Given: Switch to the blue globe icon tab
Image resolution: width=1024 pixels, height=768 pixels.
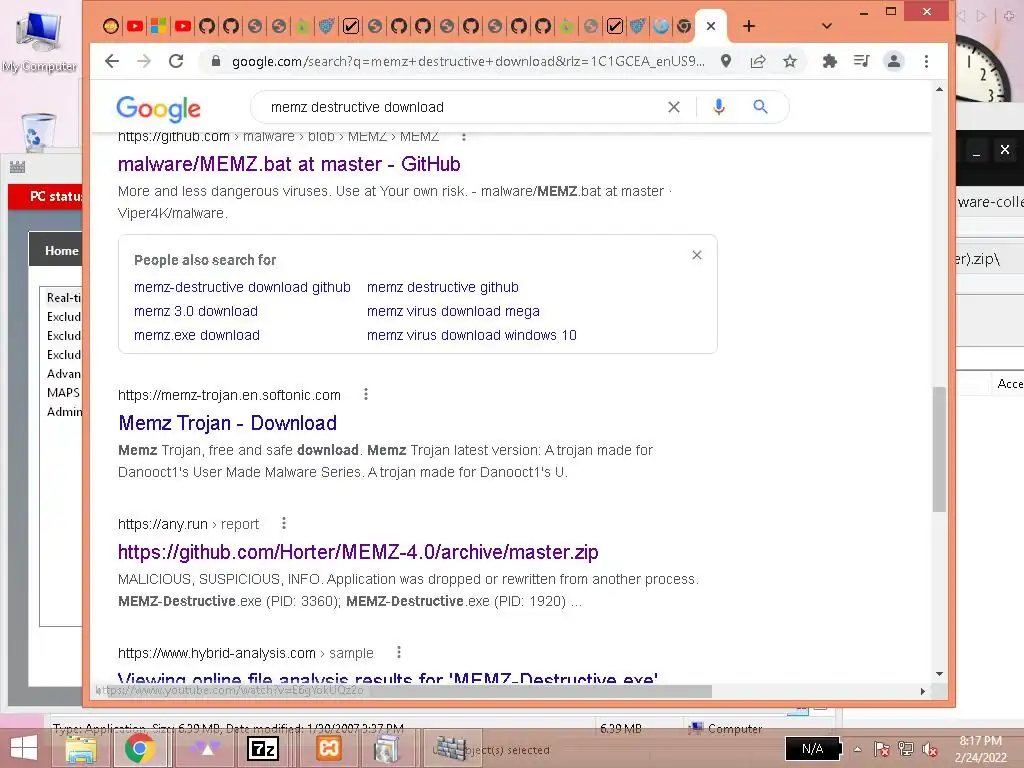Looking at the screenshot, I should coord(660,26).
